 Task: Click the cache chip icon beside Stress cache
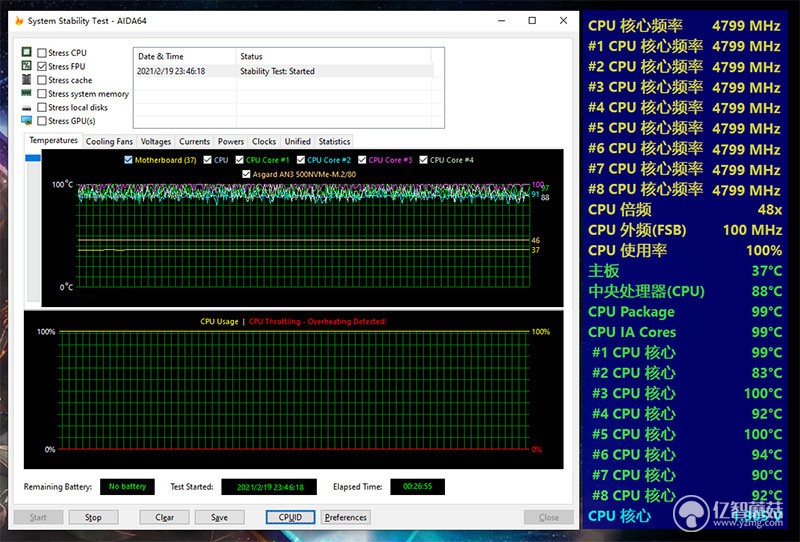(27, 80)
